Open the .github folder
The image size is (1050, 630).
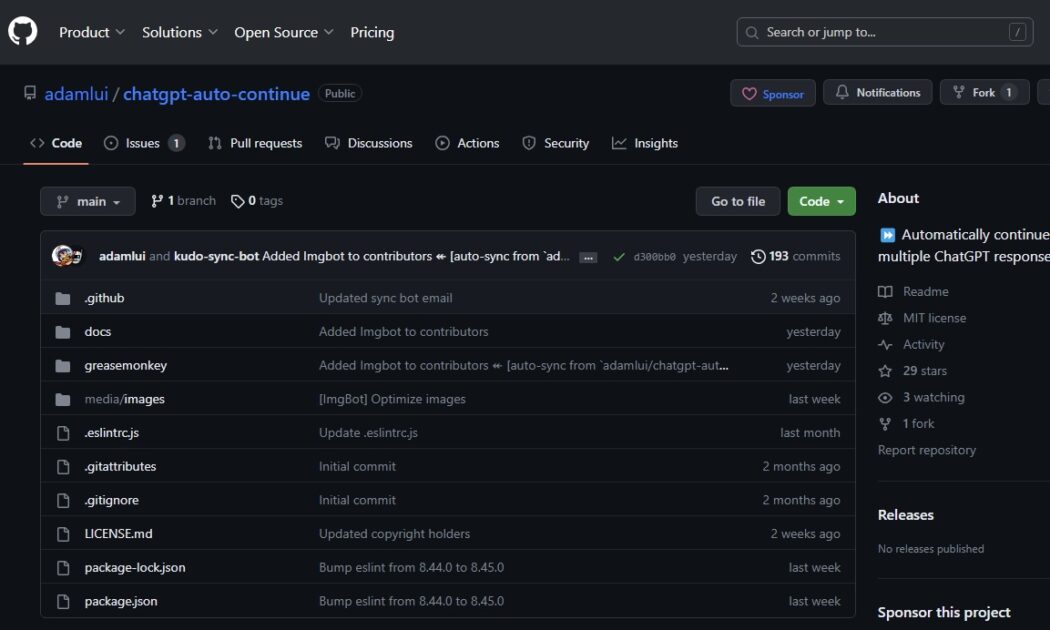coord(104,298)
